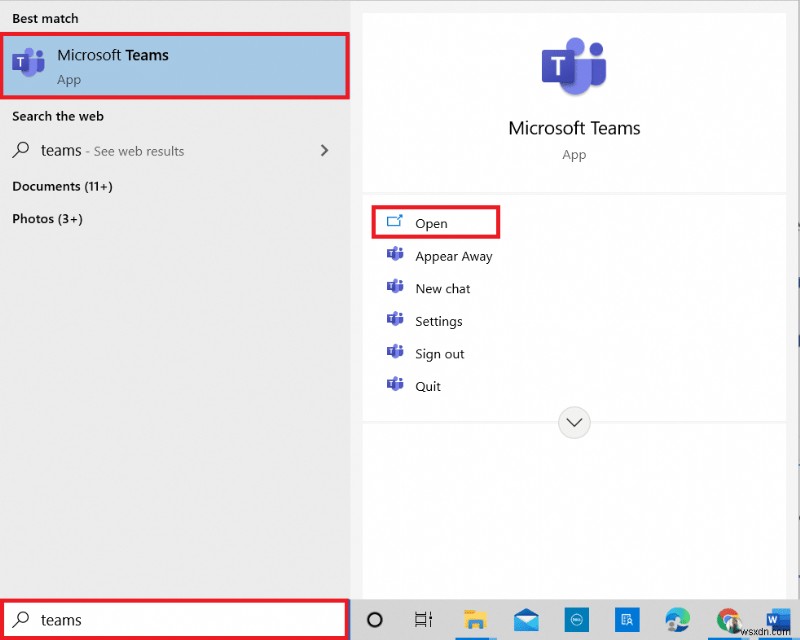Screen dimensions: 800x640
Task: Click Open to launch Microsoft Teams
Action: pos(429,222)
